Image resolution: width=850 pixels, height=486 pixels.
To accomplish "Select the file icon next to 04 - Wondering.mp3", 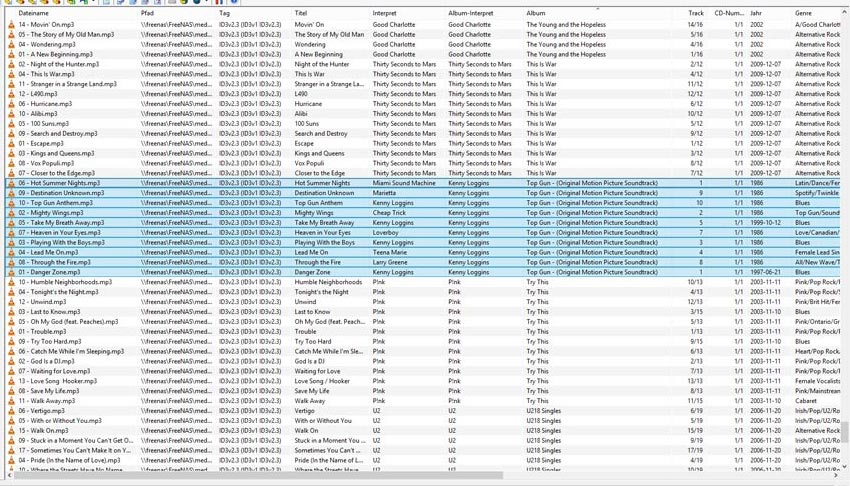I will 11,44.
